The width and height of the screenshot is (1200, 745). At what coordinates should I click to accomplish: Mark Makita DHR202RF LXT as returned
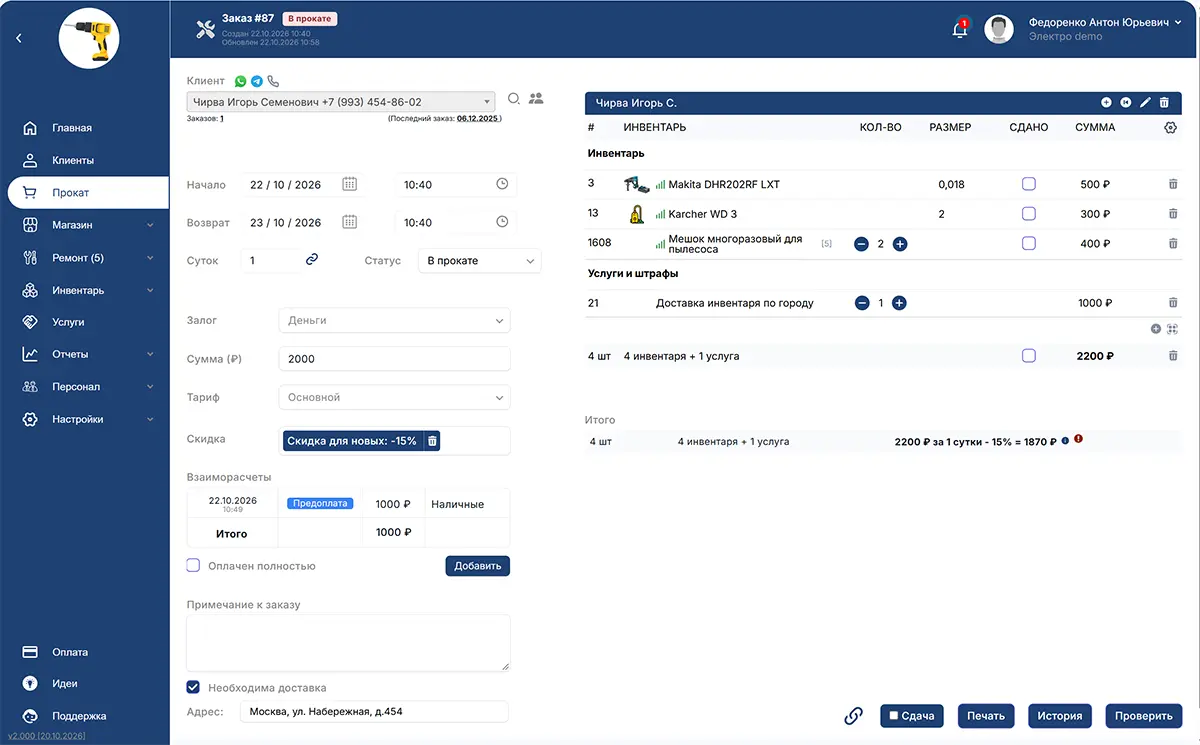1029,184
